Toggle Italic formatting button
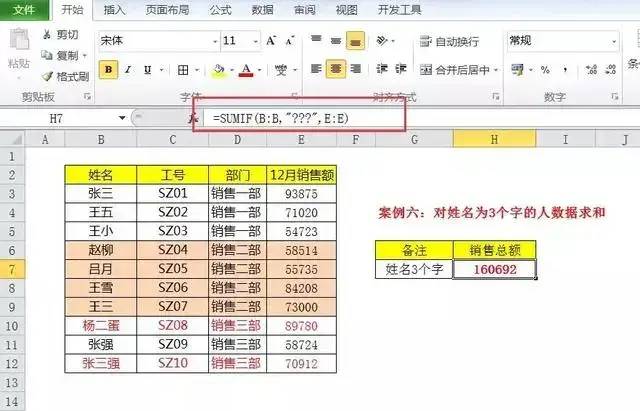This screenshot has width=640, height=411. (x=128, y=70)
